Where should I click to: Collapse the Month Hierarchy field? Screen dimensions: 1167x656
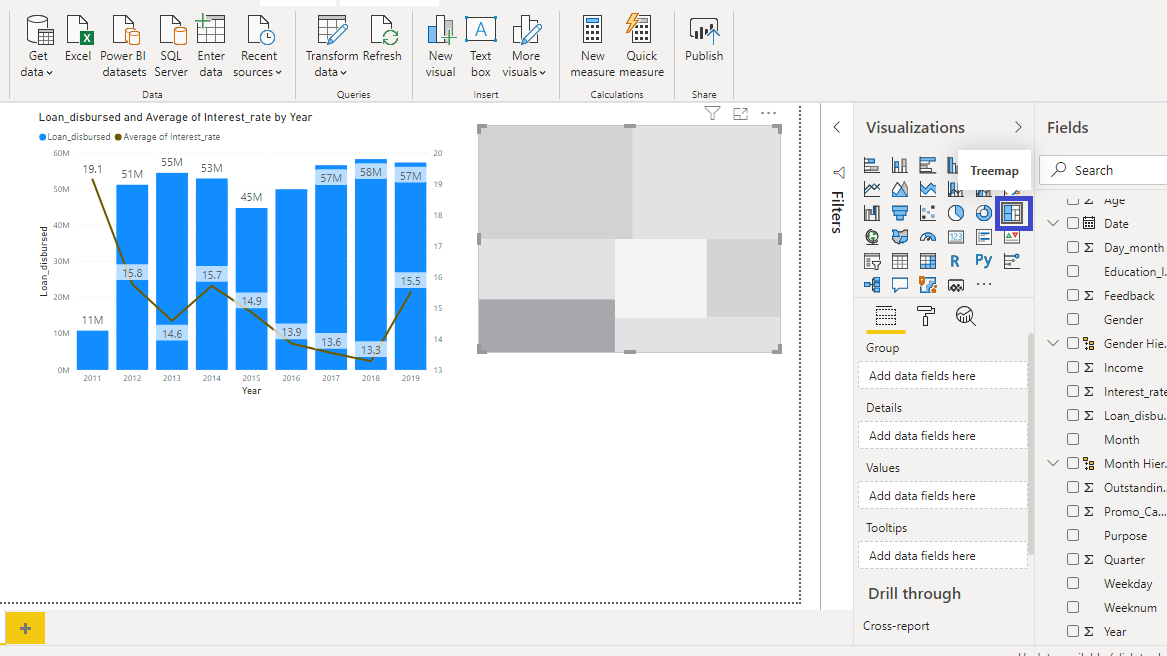(x=1052, y=462)
